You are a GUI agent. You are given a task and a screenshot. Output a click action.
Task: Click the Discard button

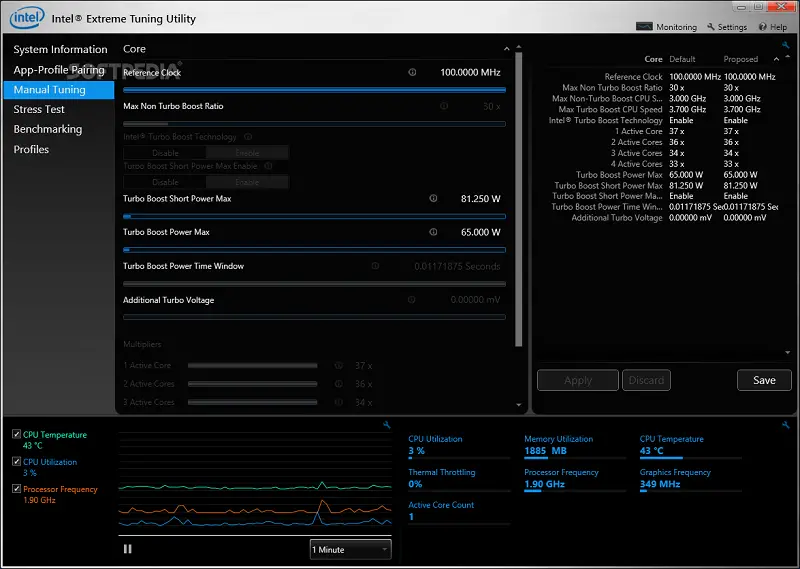coord(646,380)
